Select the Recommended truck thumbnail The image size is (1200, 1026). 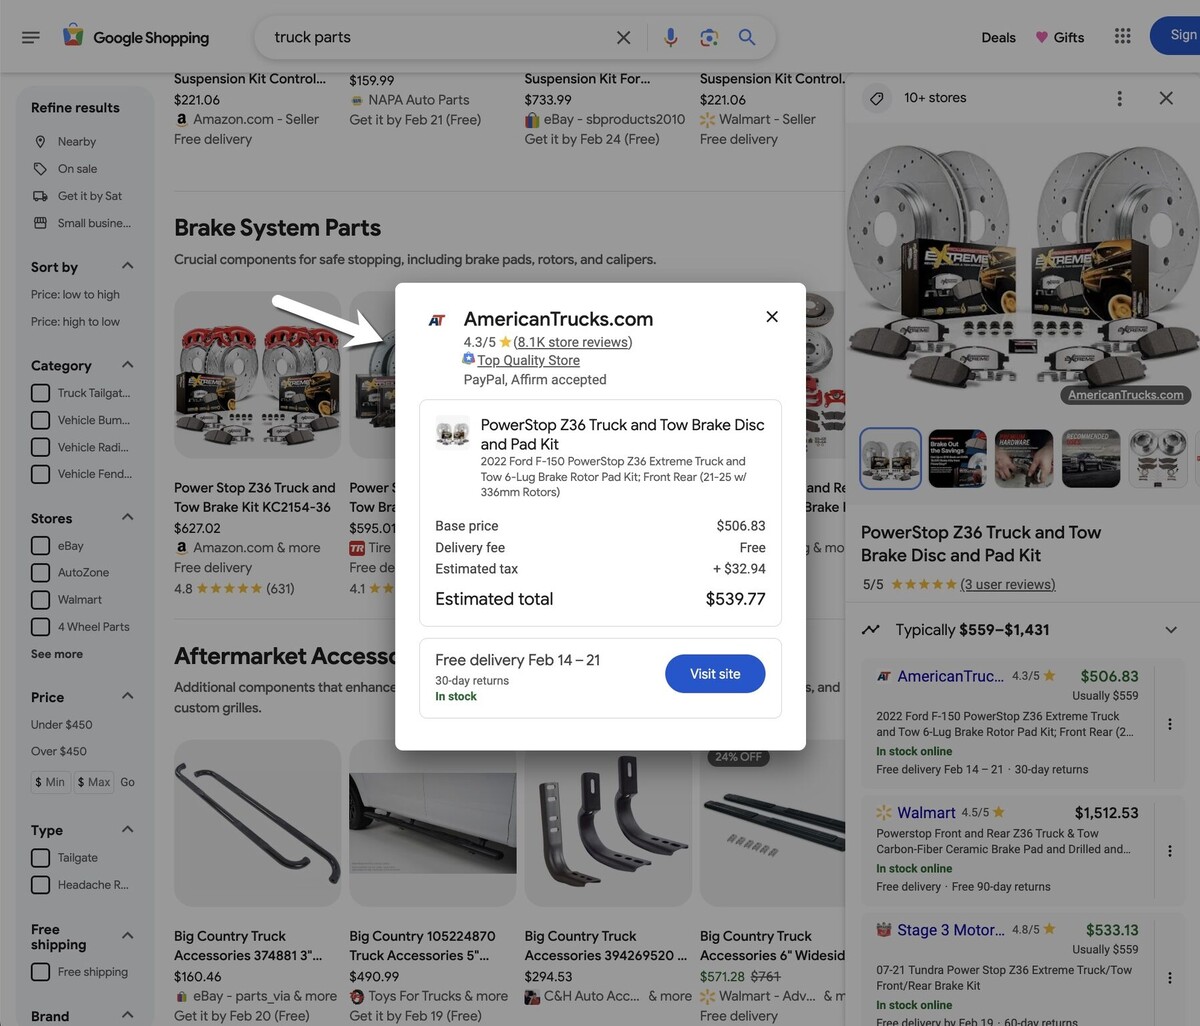coord(1091,458)
